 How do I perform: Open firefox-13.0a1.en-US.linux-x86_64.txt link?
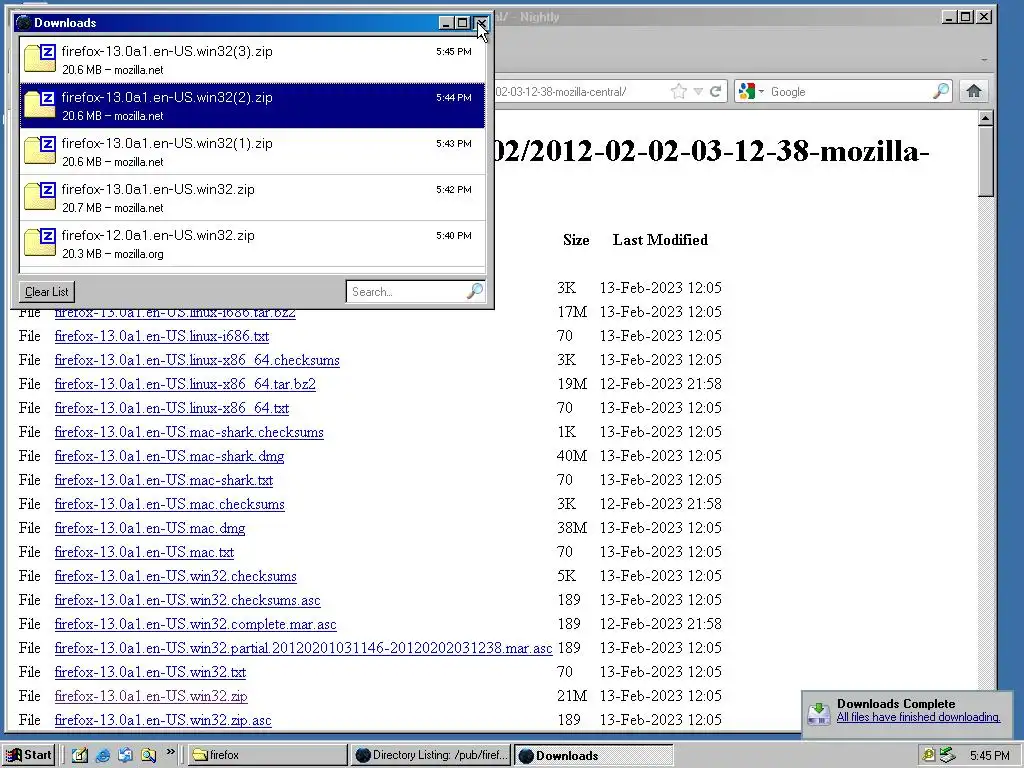click(171, 408)
